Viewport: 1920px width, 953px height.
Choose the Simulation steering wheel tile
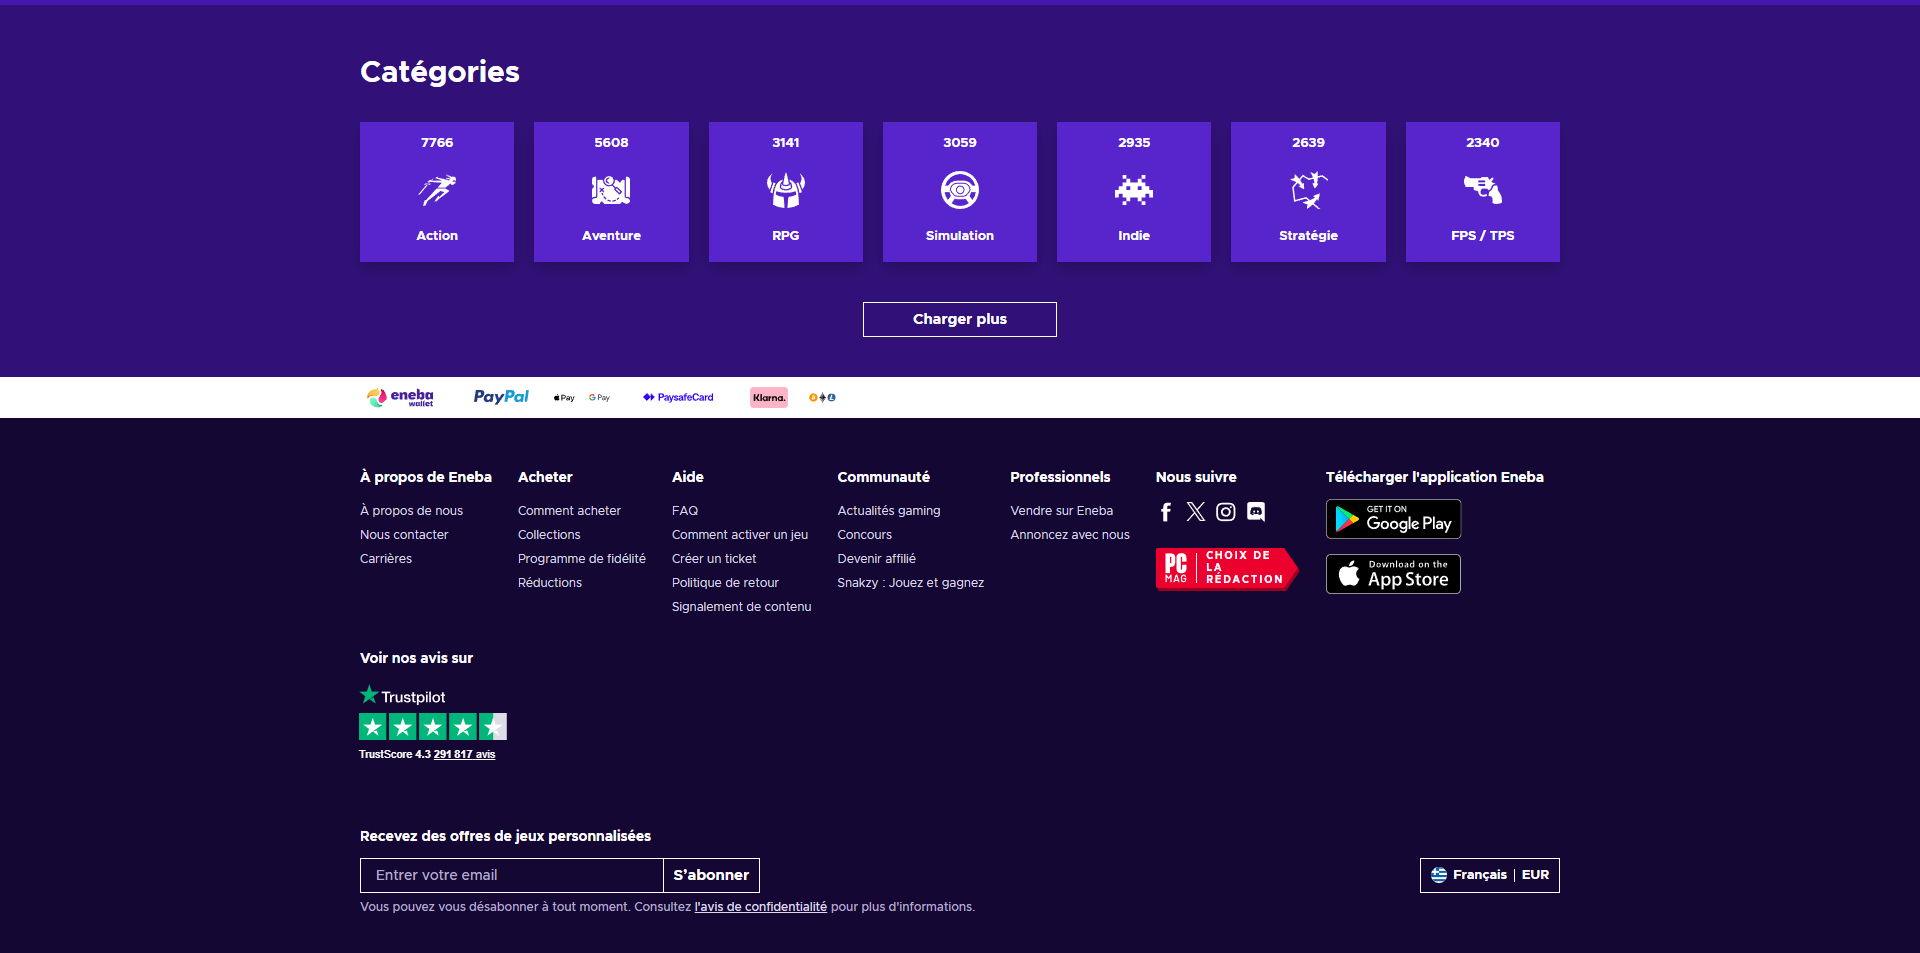point(960,192)
